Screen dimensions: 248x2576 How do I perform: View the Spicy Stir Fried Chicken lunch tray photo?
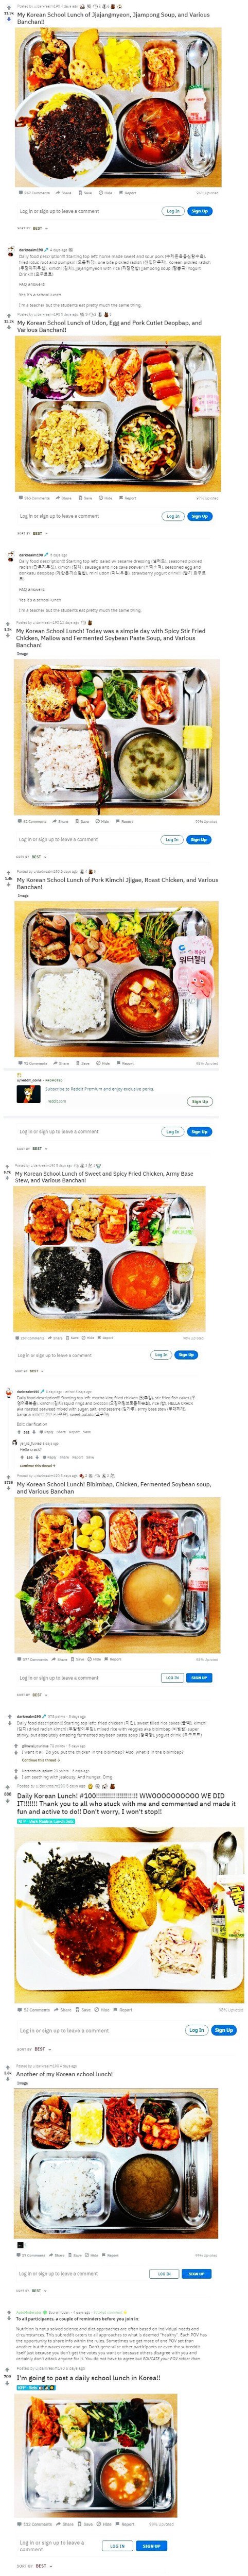[114, 736]
